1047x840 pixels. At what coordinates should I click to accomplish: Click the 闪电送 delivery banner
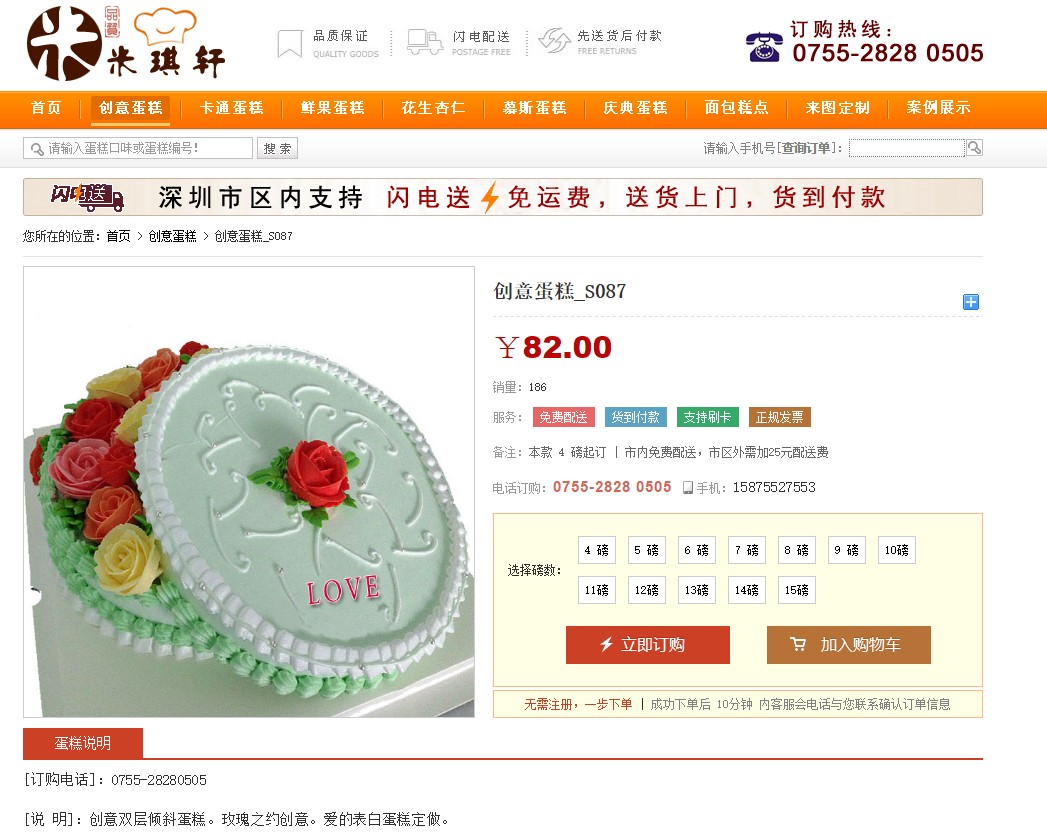pyautogui.click(x=503, y=197)
